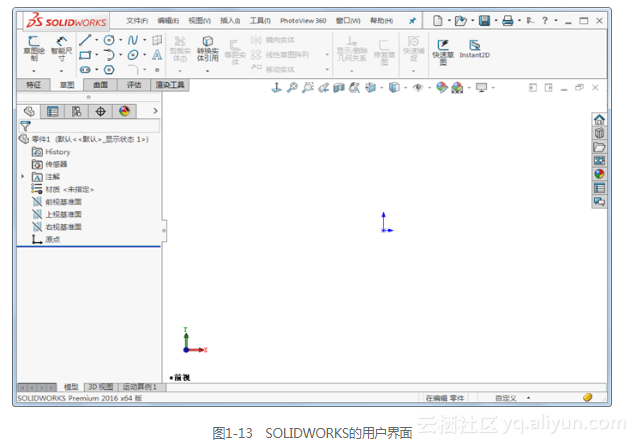Open the SOLIDWORKS Forum task pane tab
Viewport: 637px width, 445px height.
click(x=599, y=202)
